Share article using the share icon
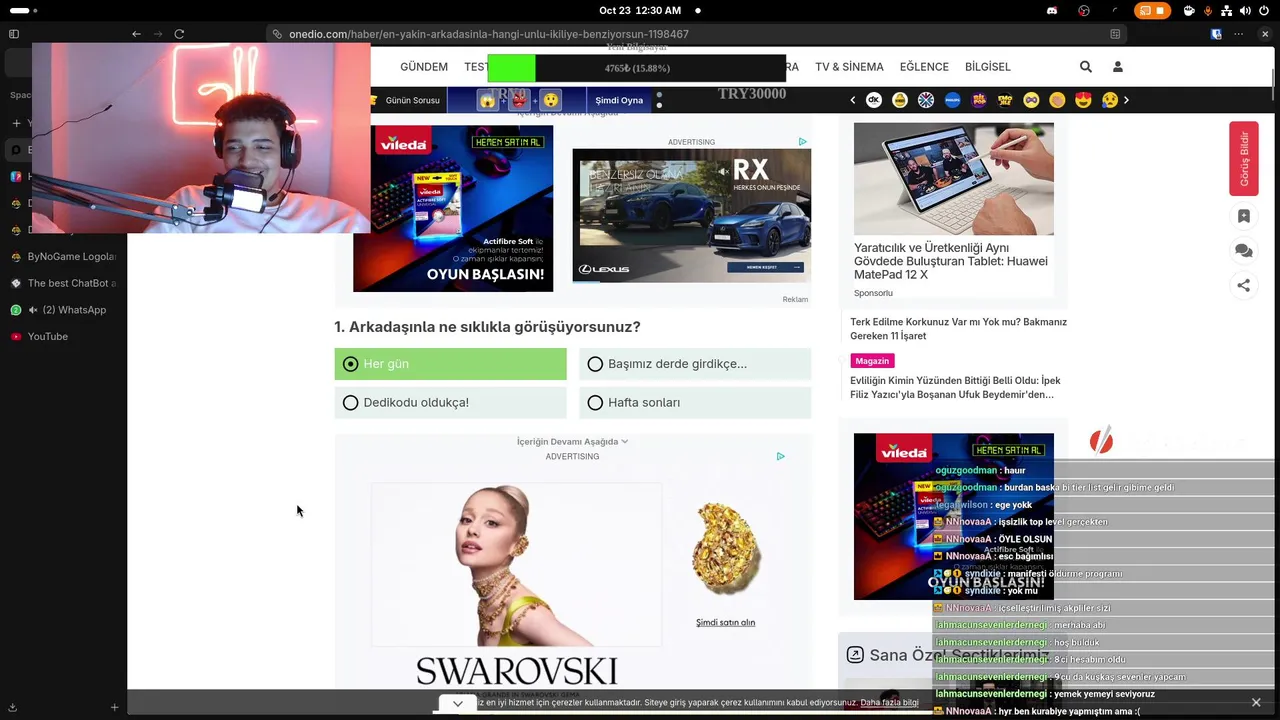1280x720 pixels. pyautogui.click(x=1243, y=285)
